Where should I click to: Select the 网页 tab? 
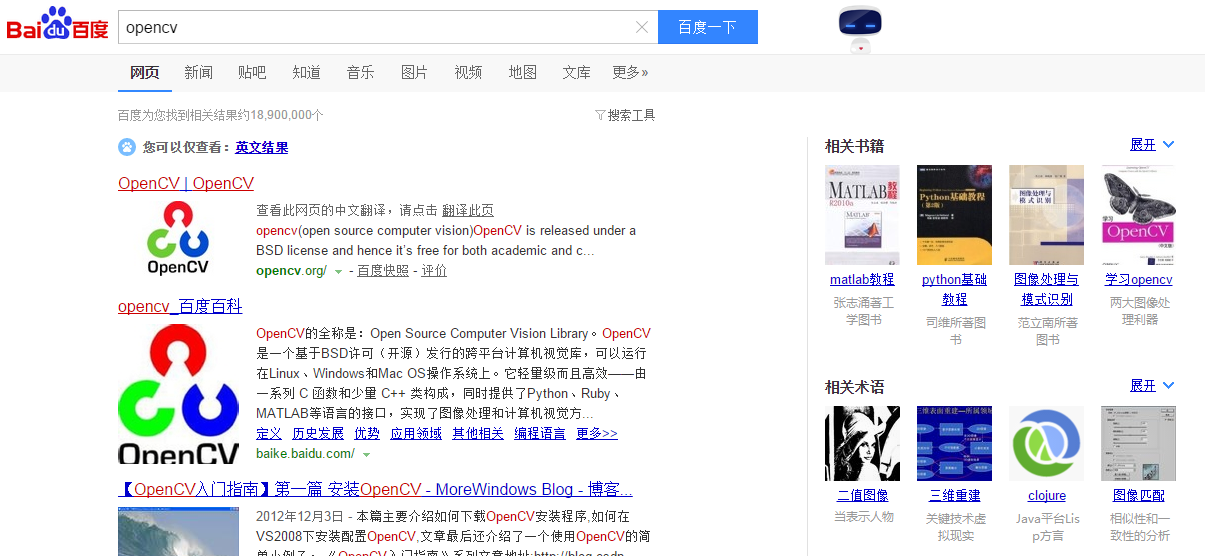[145, 72]
